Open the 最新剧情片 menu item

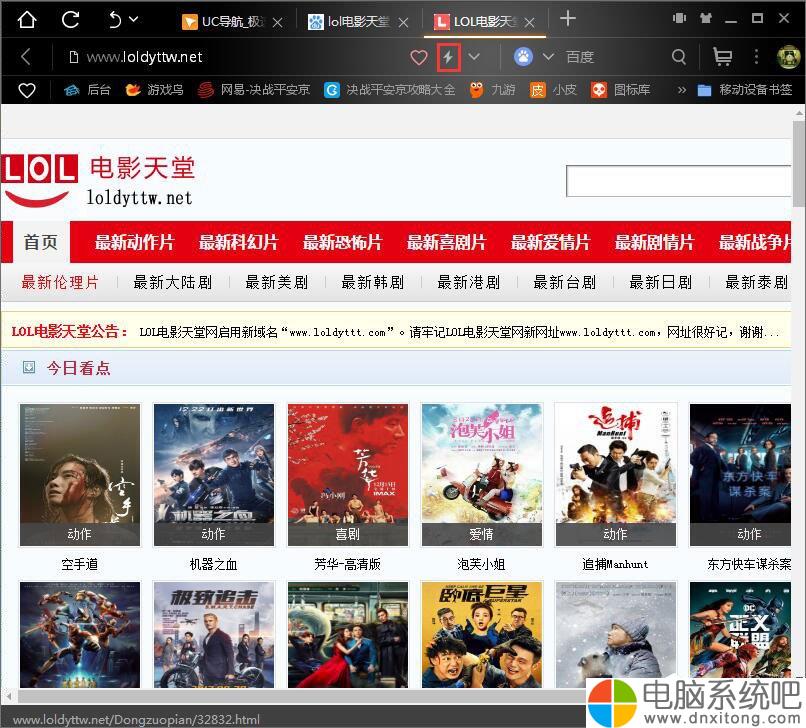coord(654,242)
